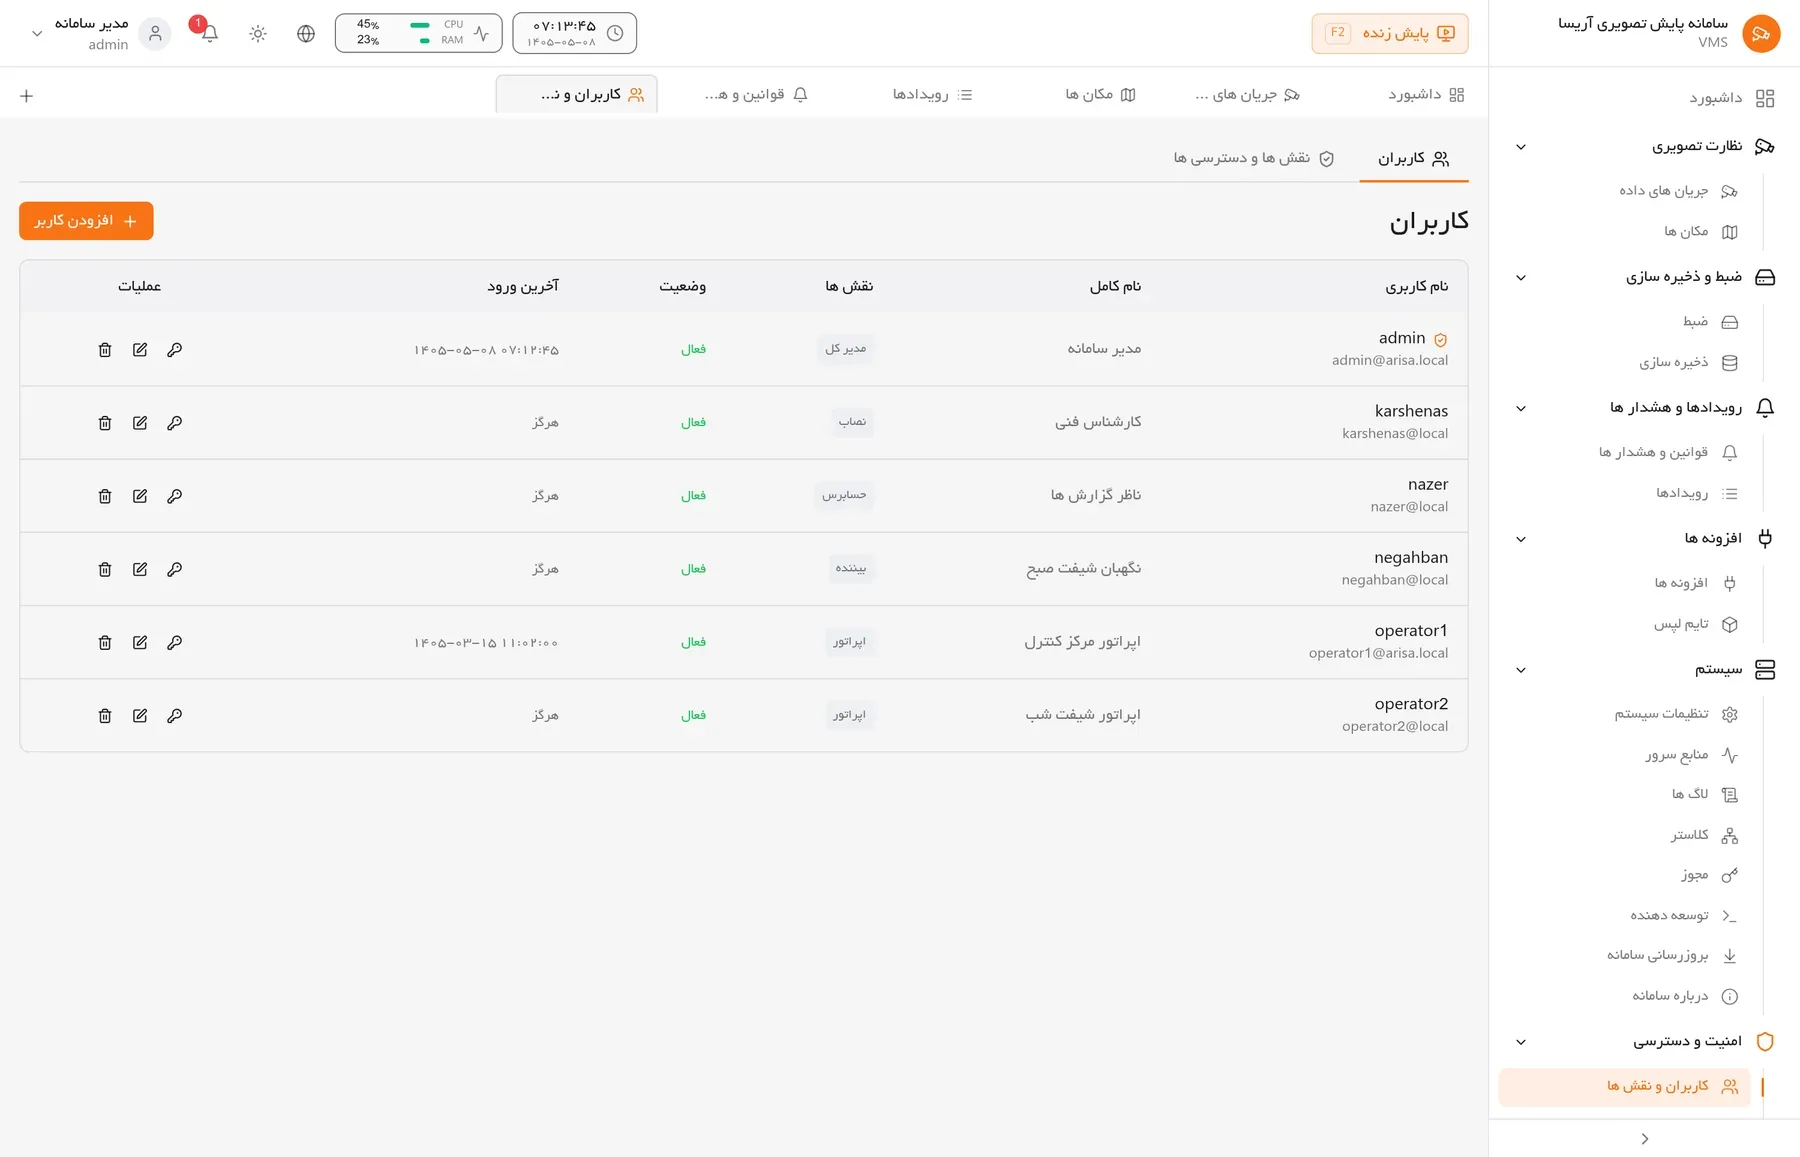Open the مکان ها top tab
The image size is (1800, 1157).
(x=1100, y=95)
